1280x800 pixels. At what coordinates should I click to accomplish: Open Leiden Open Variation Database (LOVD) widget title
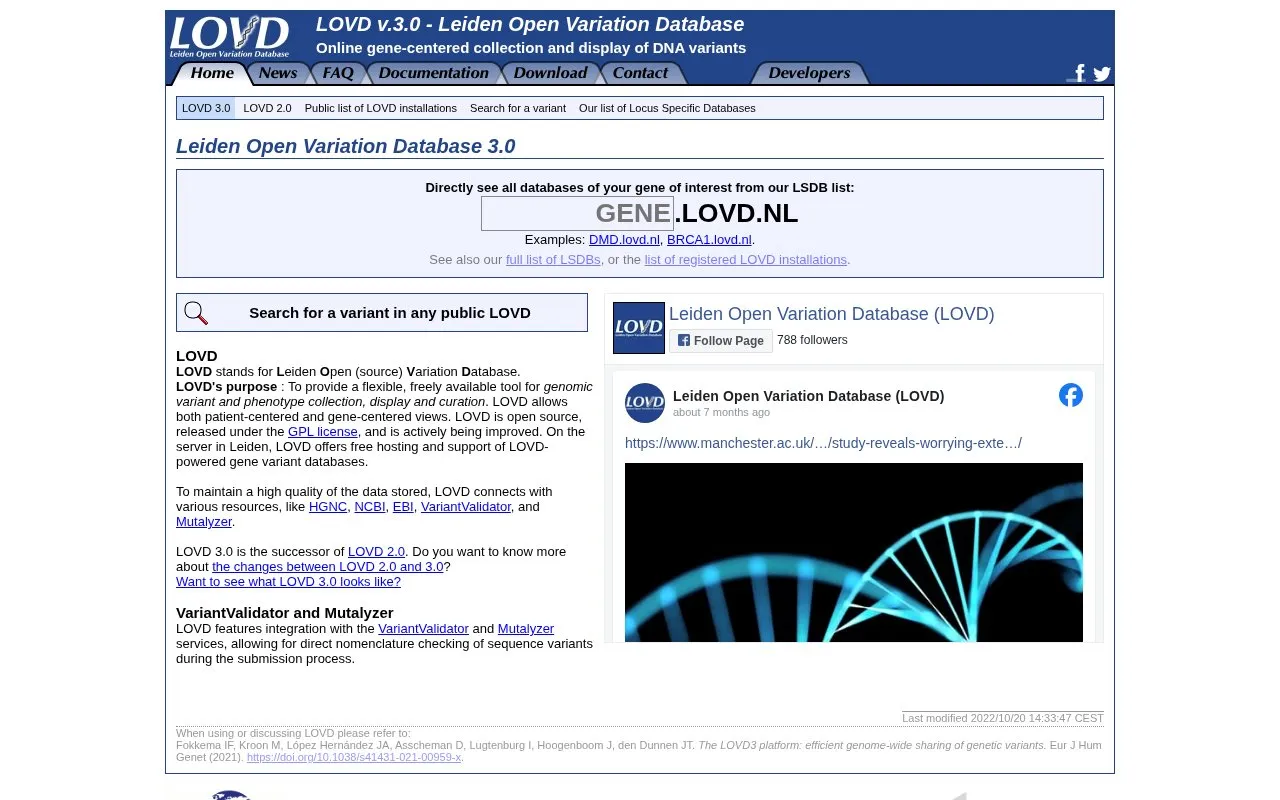[x=832, y=314]
